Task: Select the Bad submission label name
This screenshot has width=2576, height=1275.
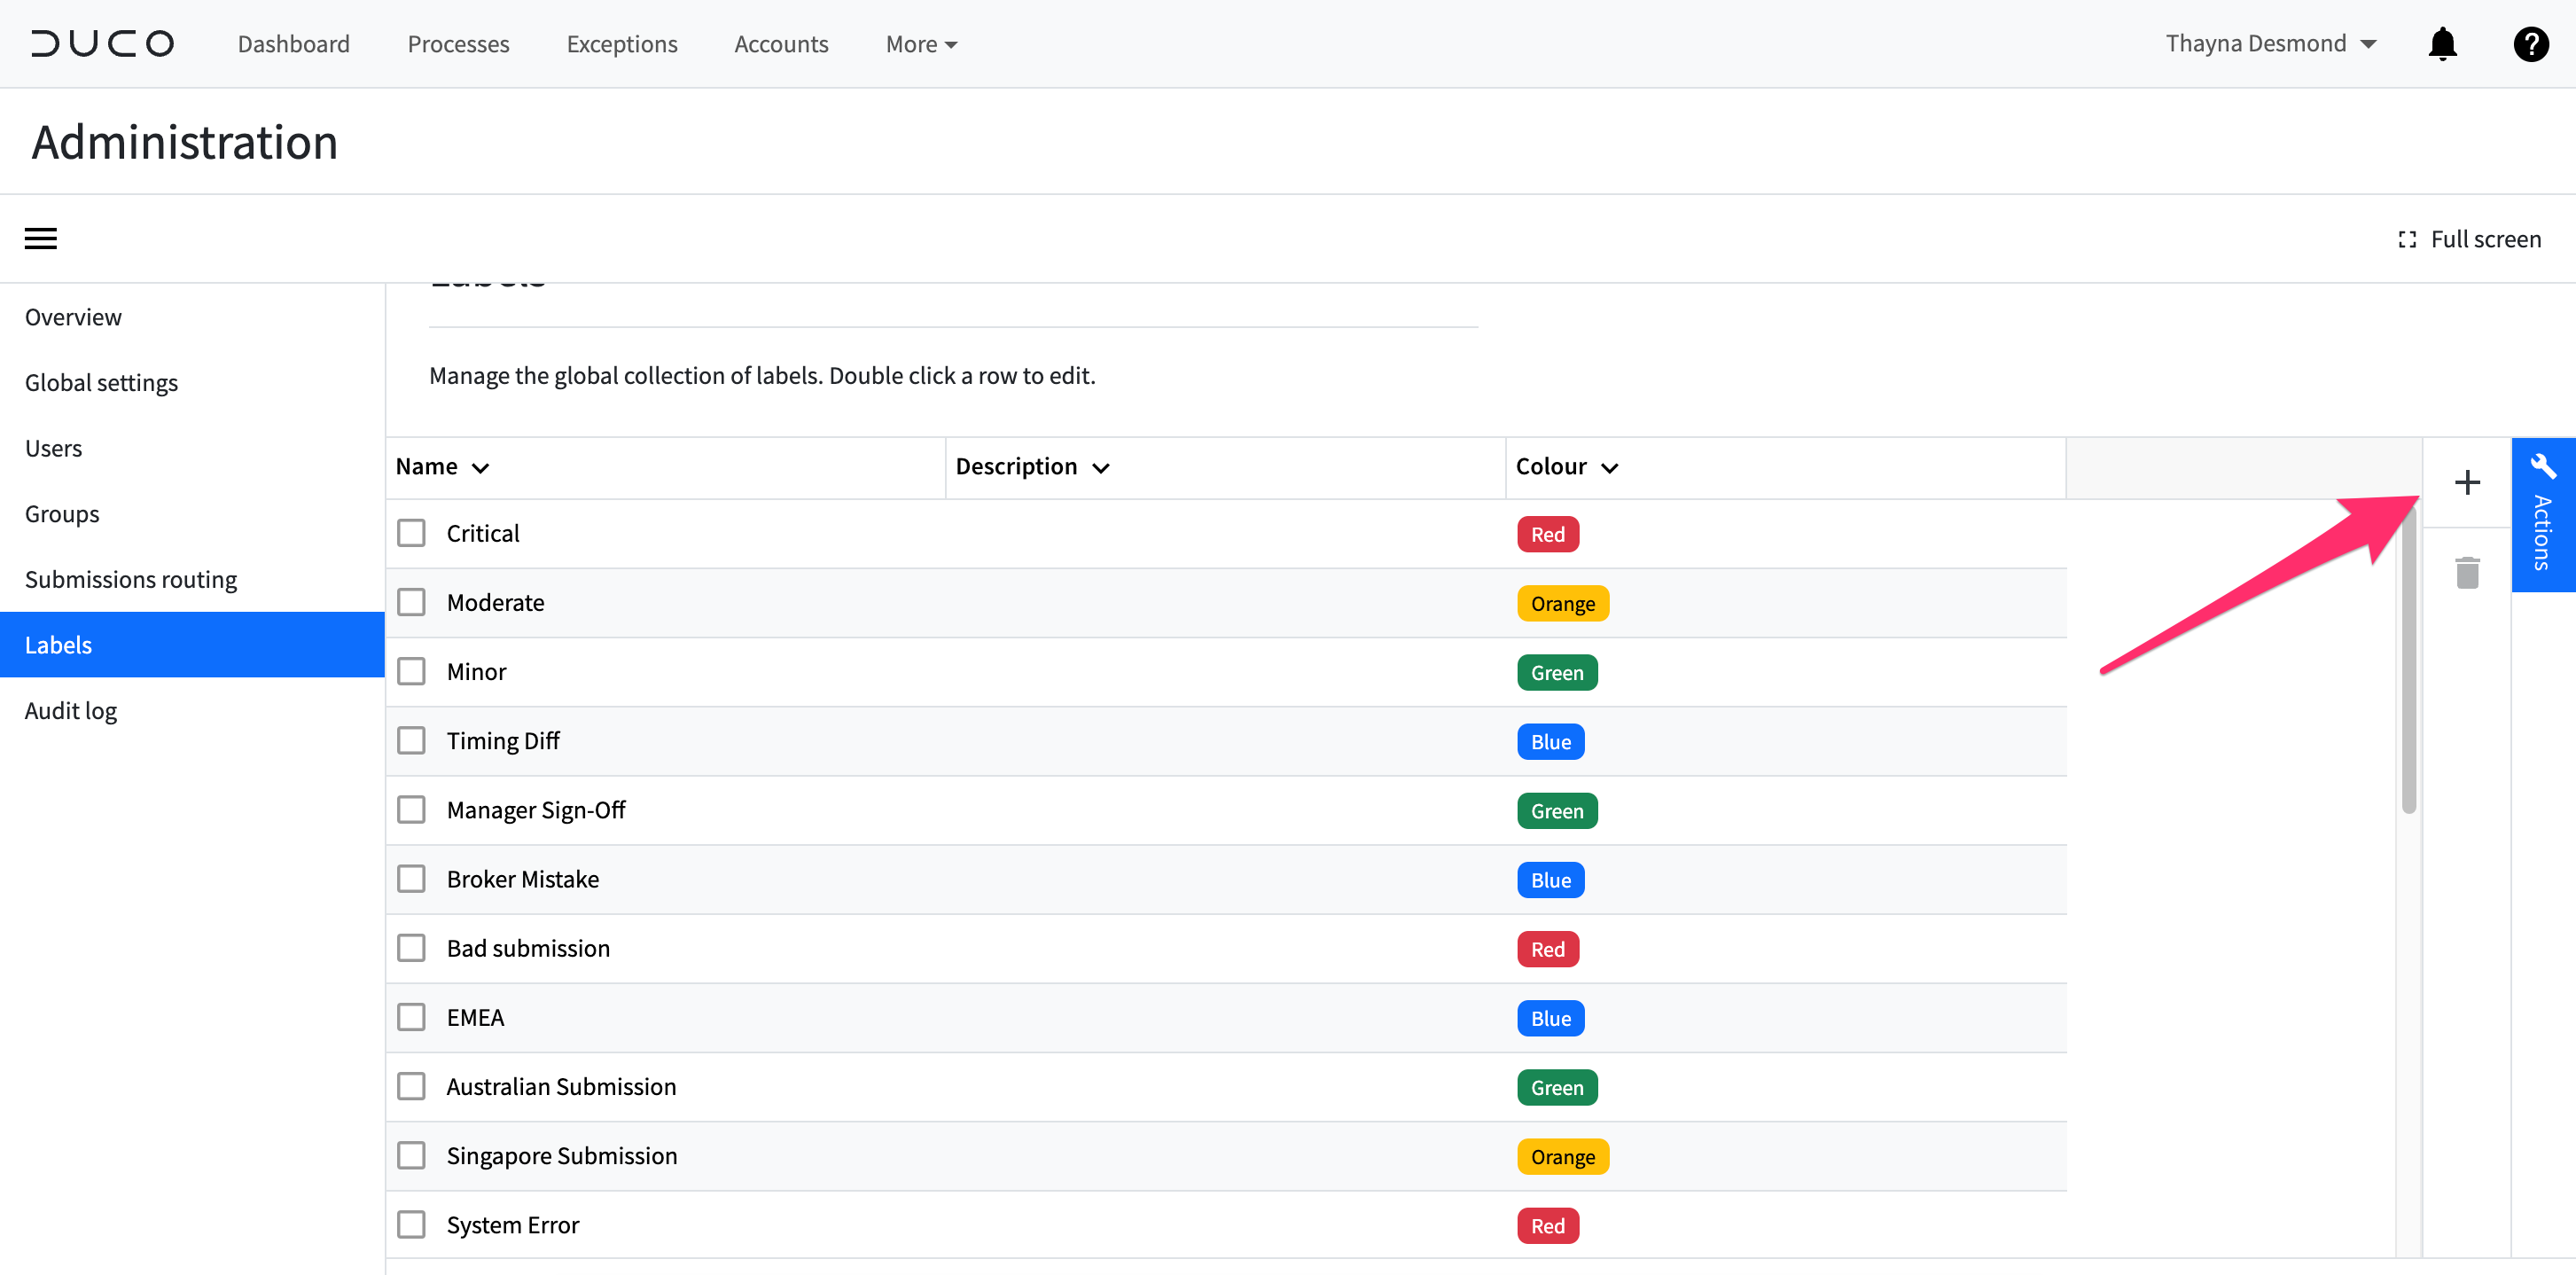Action: pyautogui.click(x=528, y=948)
